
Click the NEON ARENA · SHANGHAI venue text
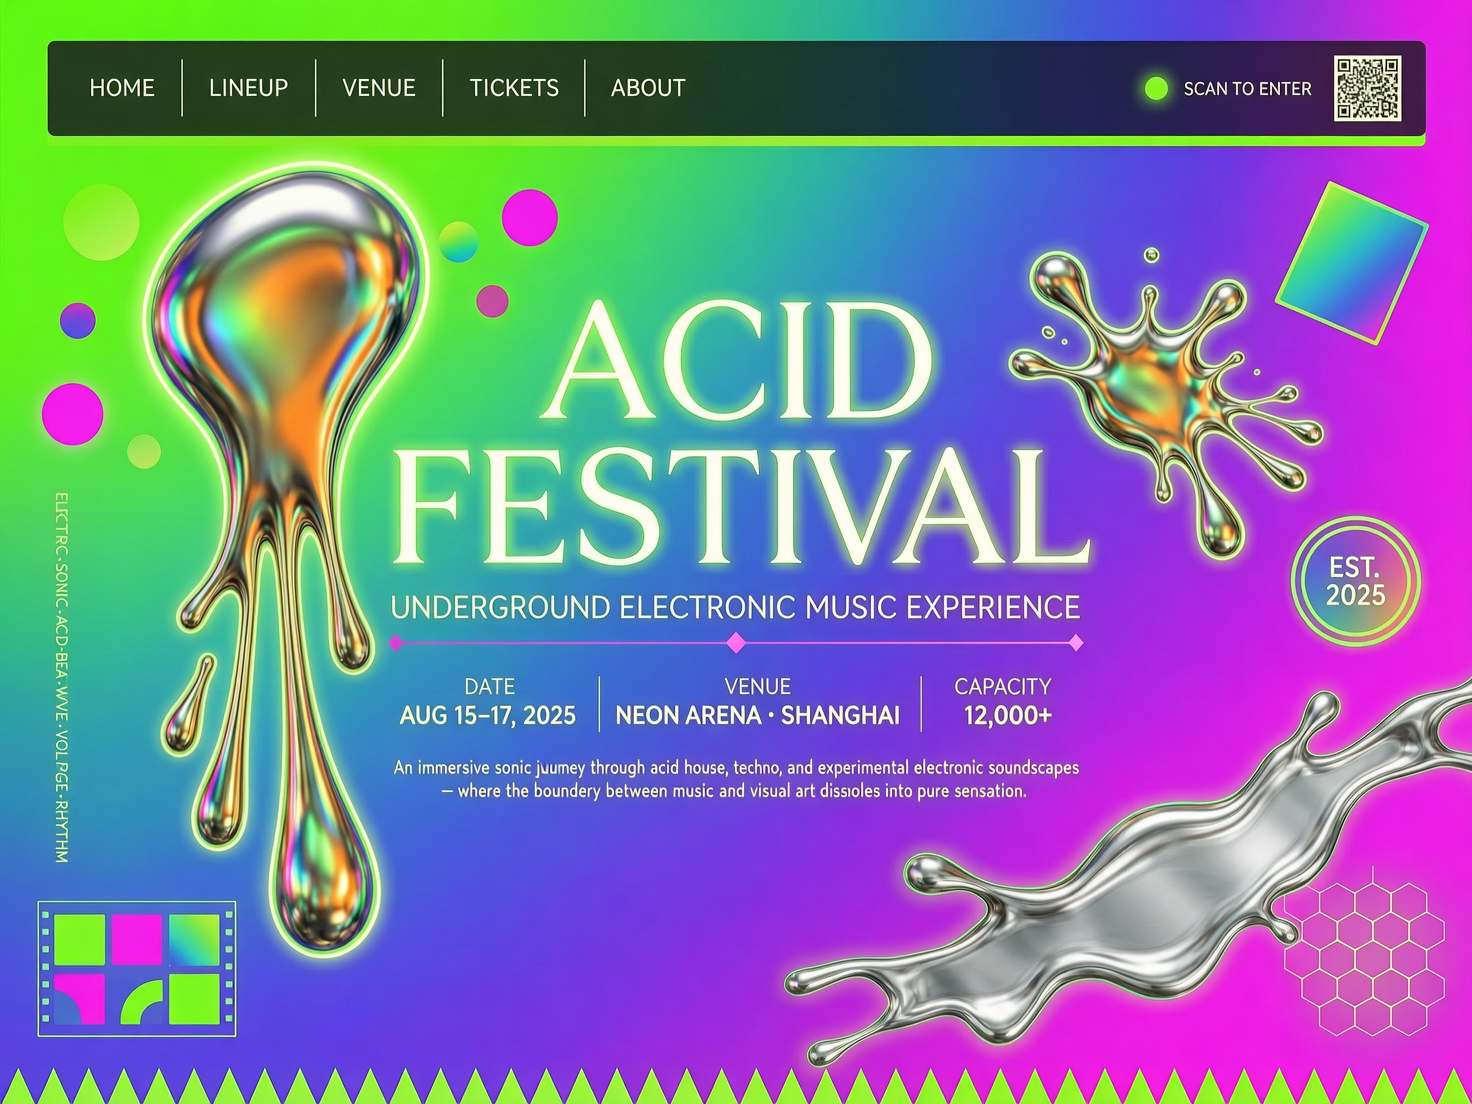pos(758,716)
